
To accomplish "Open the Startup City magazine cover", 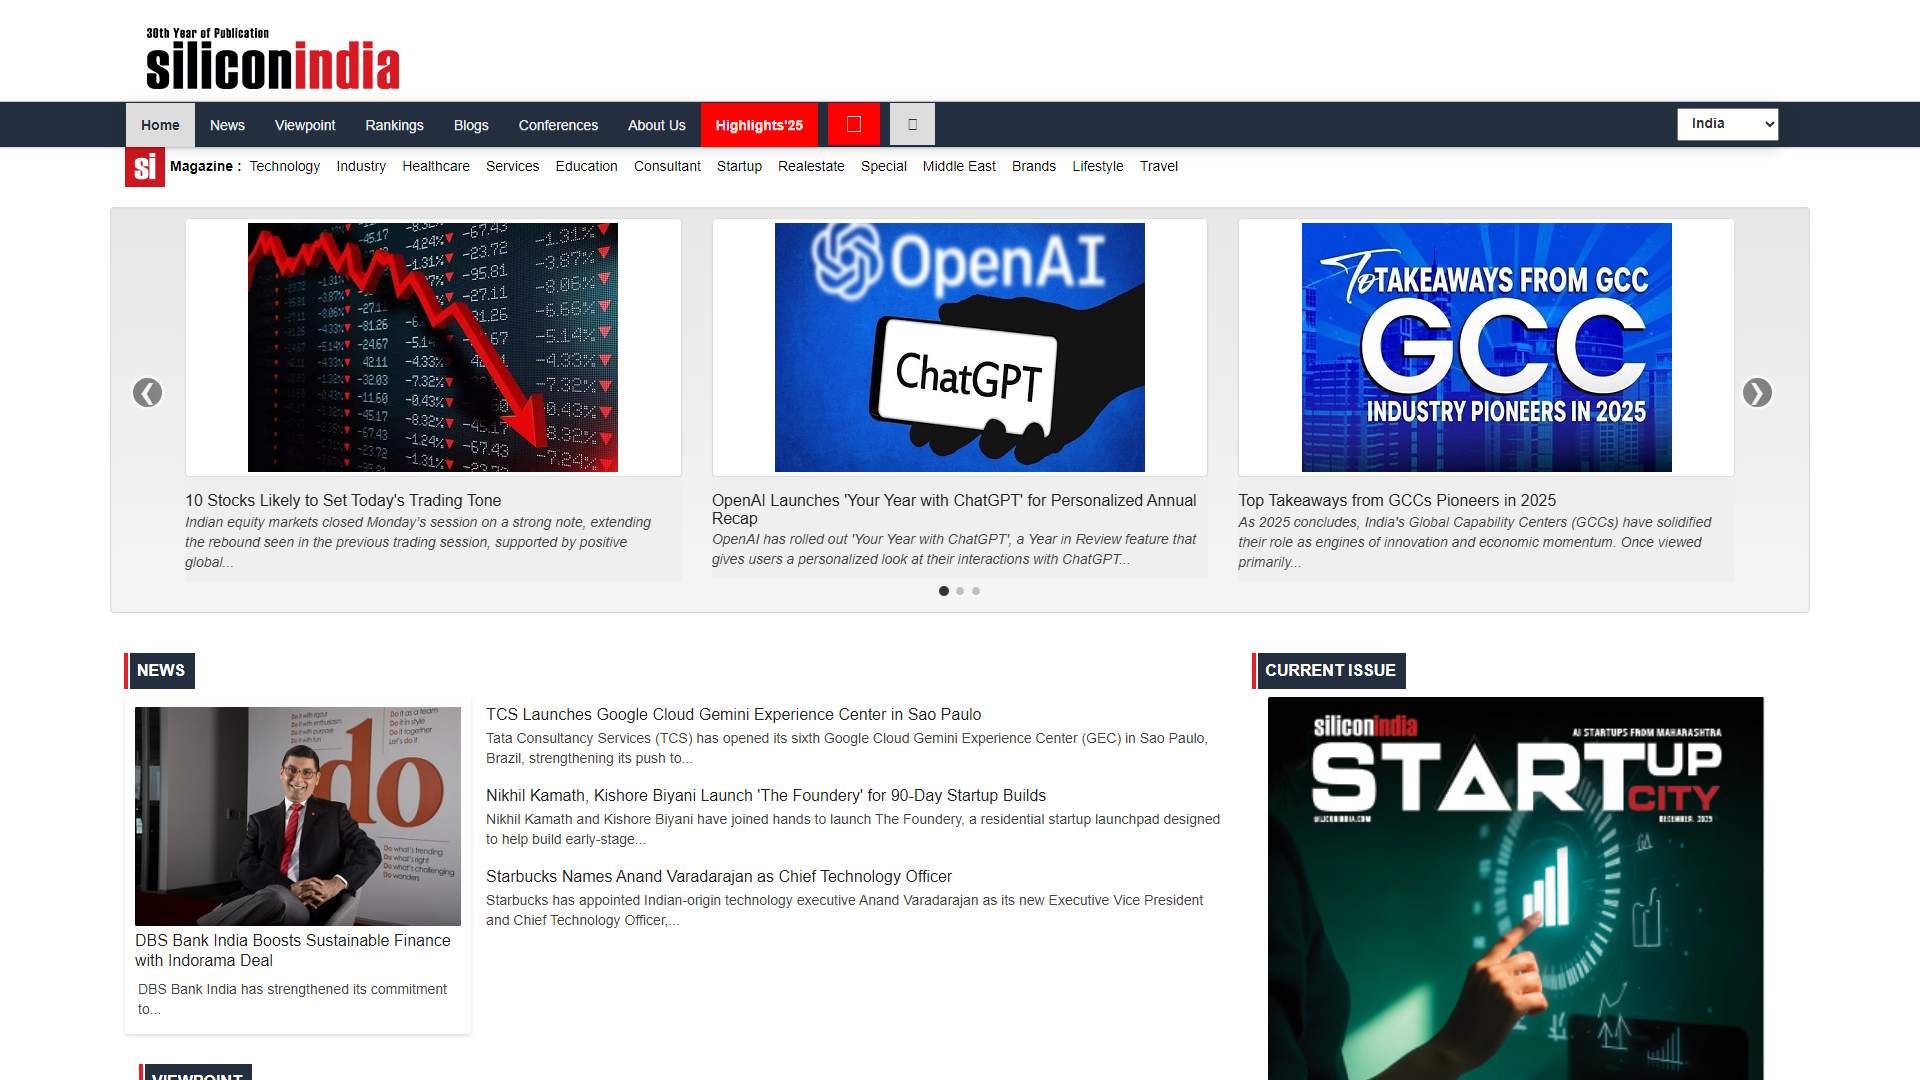I will [x=1515, y=888].
